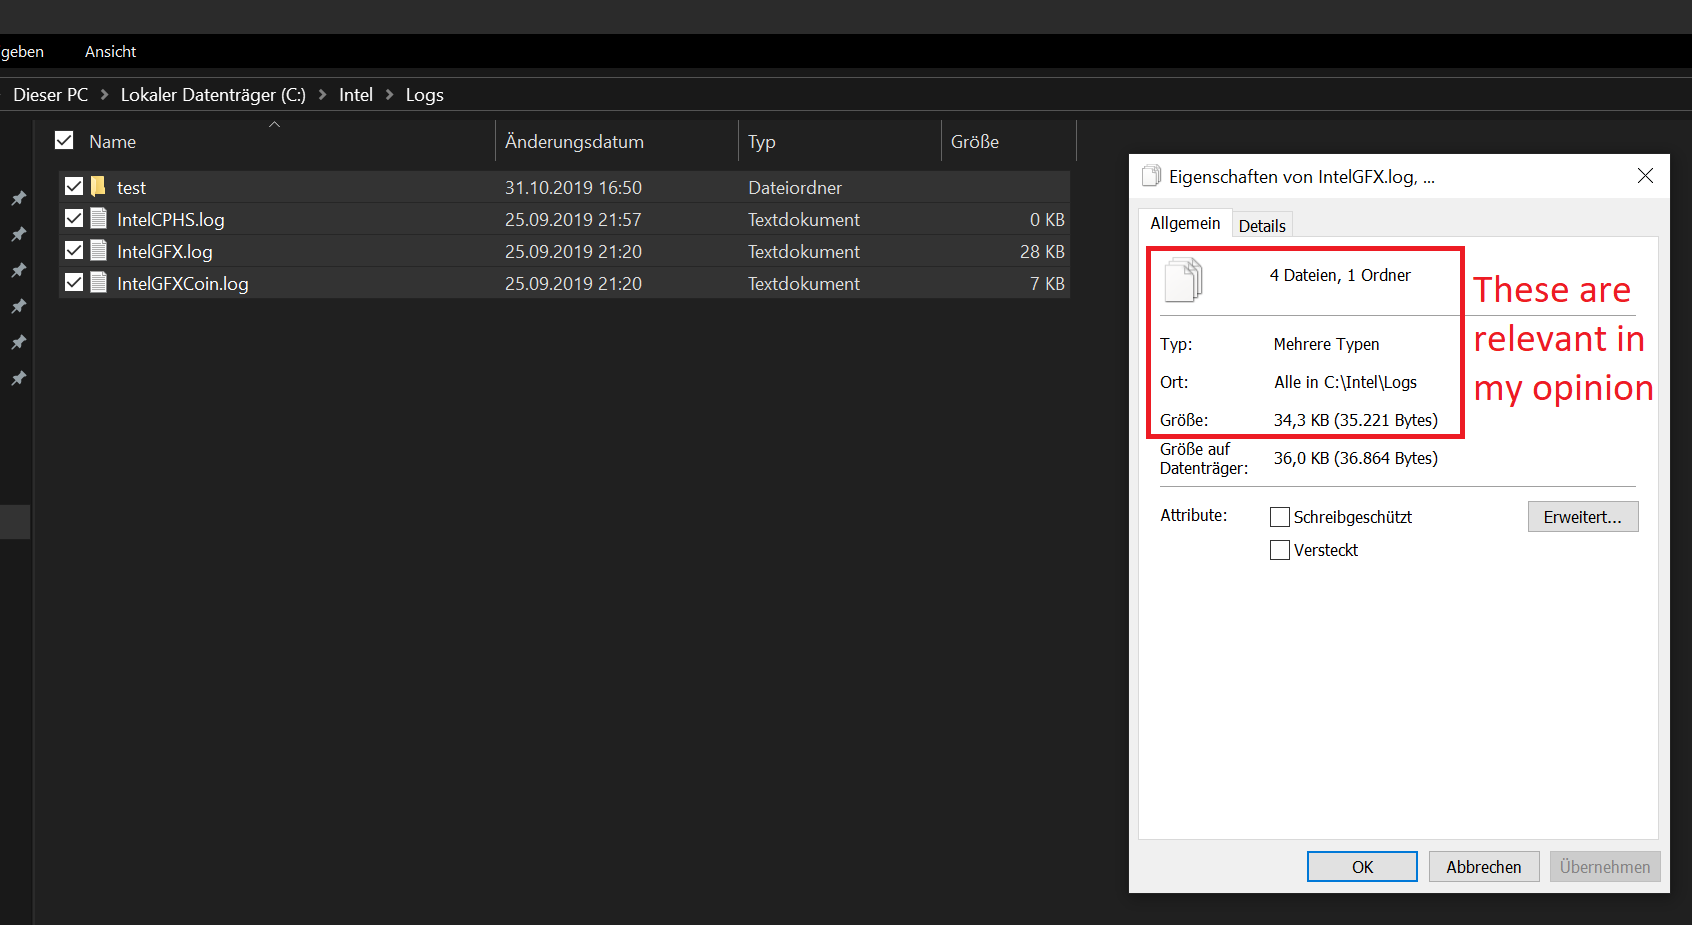
Task: Click the '4 Dateien, 1 Ordner' text
Action: coord(1340,275)
